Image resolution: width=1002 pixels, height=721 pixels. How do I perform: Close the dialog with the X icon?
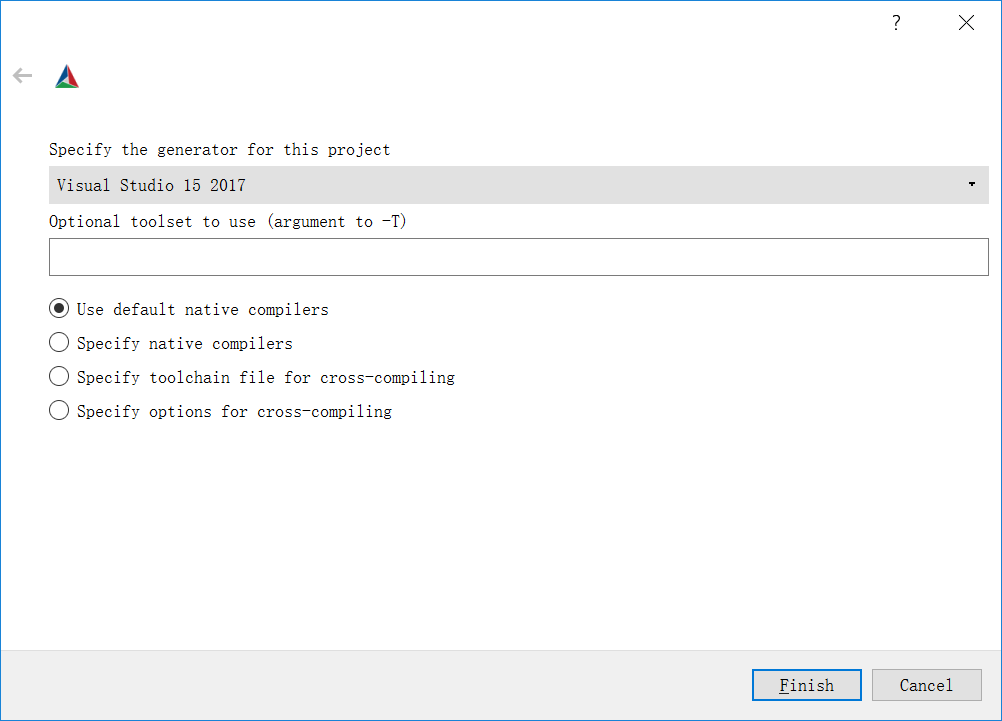tap(966, 23)
